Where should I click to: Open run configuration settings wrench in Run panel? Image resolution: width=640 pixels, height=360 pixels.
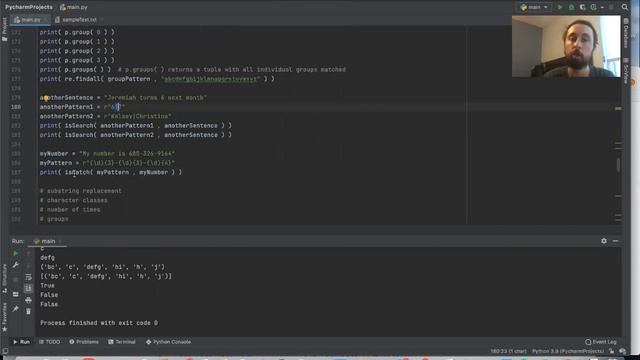(16, 265)
